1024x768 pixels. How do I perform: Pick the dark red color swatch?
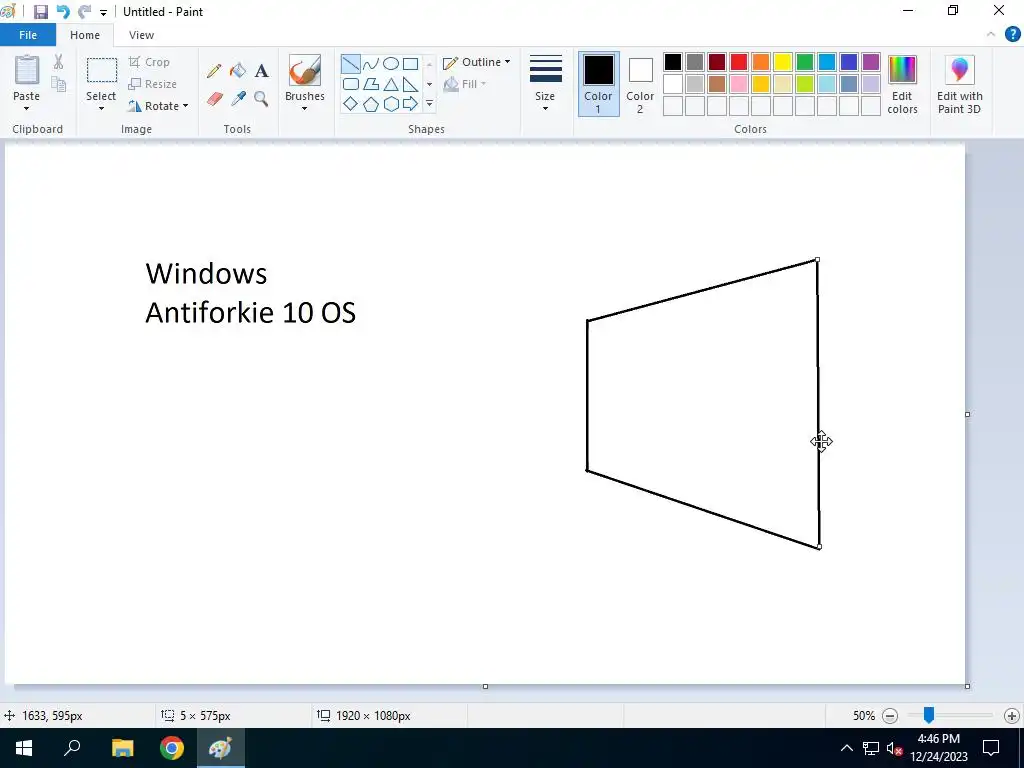717,62
